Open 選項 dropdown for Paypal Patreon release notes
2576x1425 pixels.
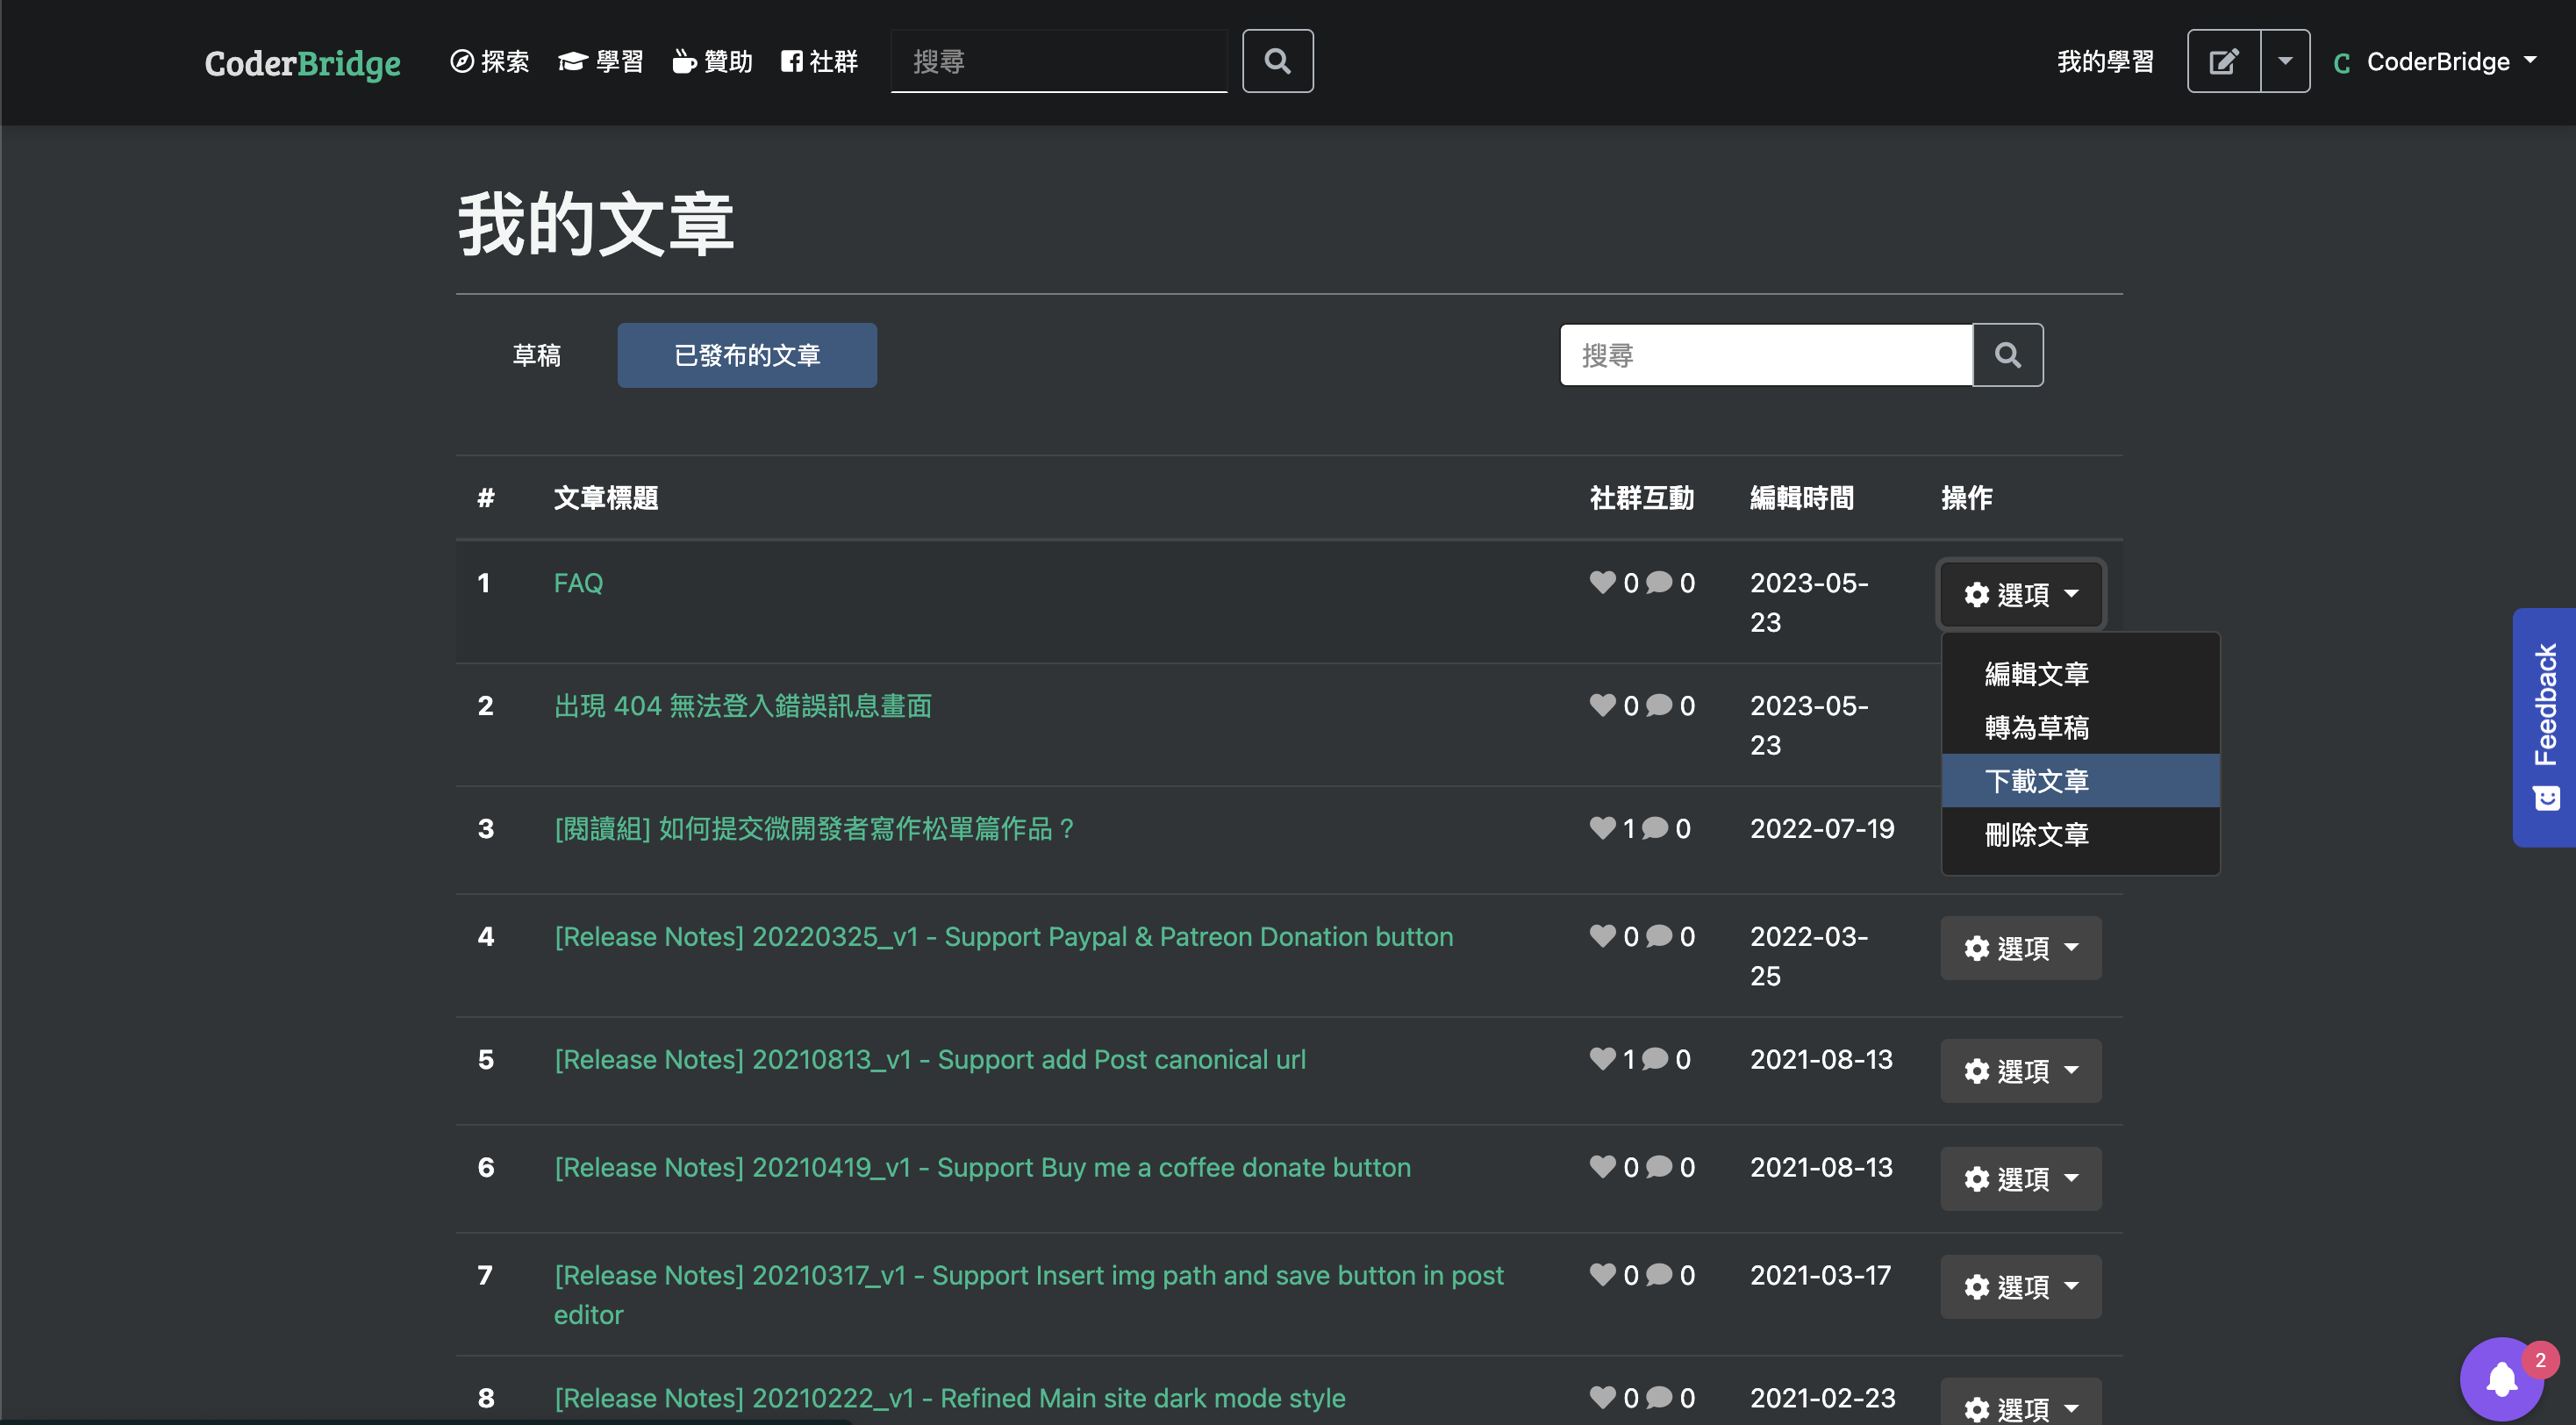coord(2020,947)
